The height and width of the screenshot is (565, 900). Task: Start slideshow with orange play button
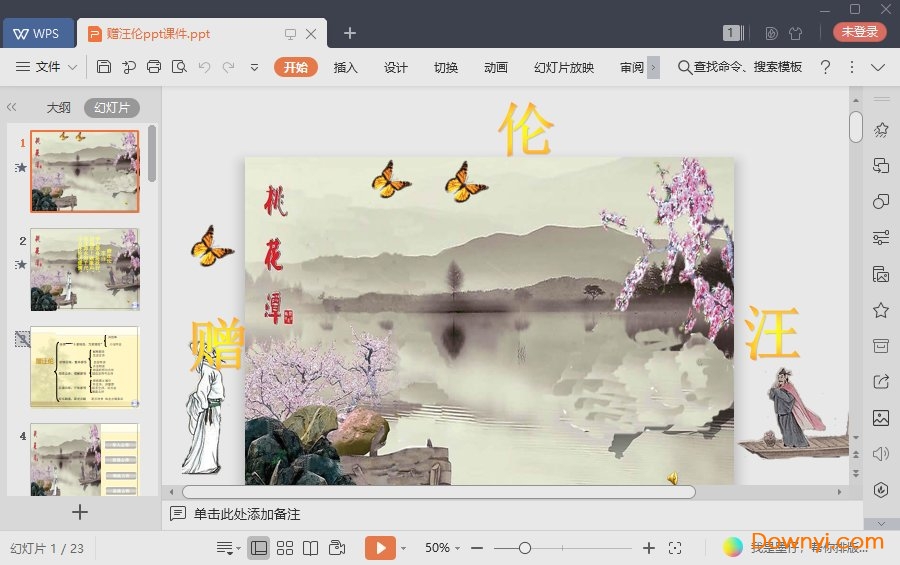(380, 548)
